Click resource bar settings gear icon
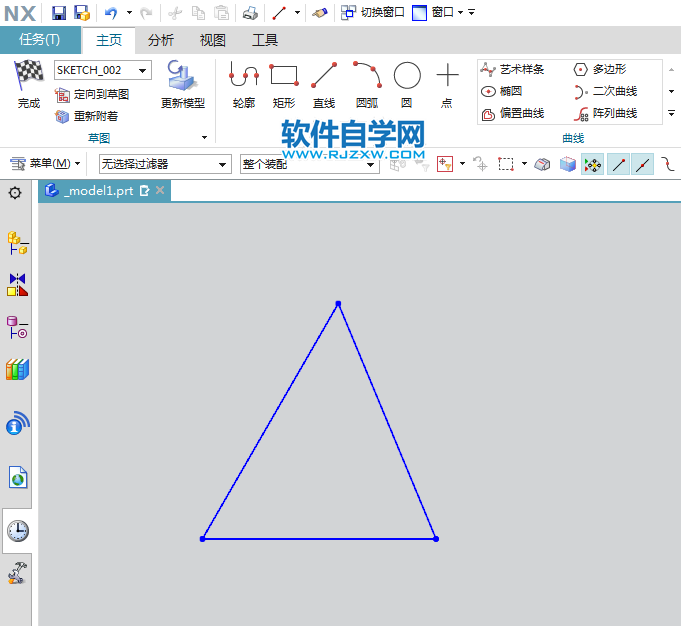This screenshot has width=681, height=626. tap(15, 192)
